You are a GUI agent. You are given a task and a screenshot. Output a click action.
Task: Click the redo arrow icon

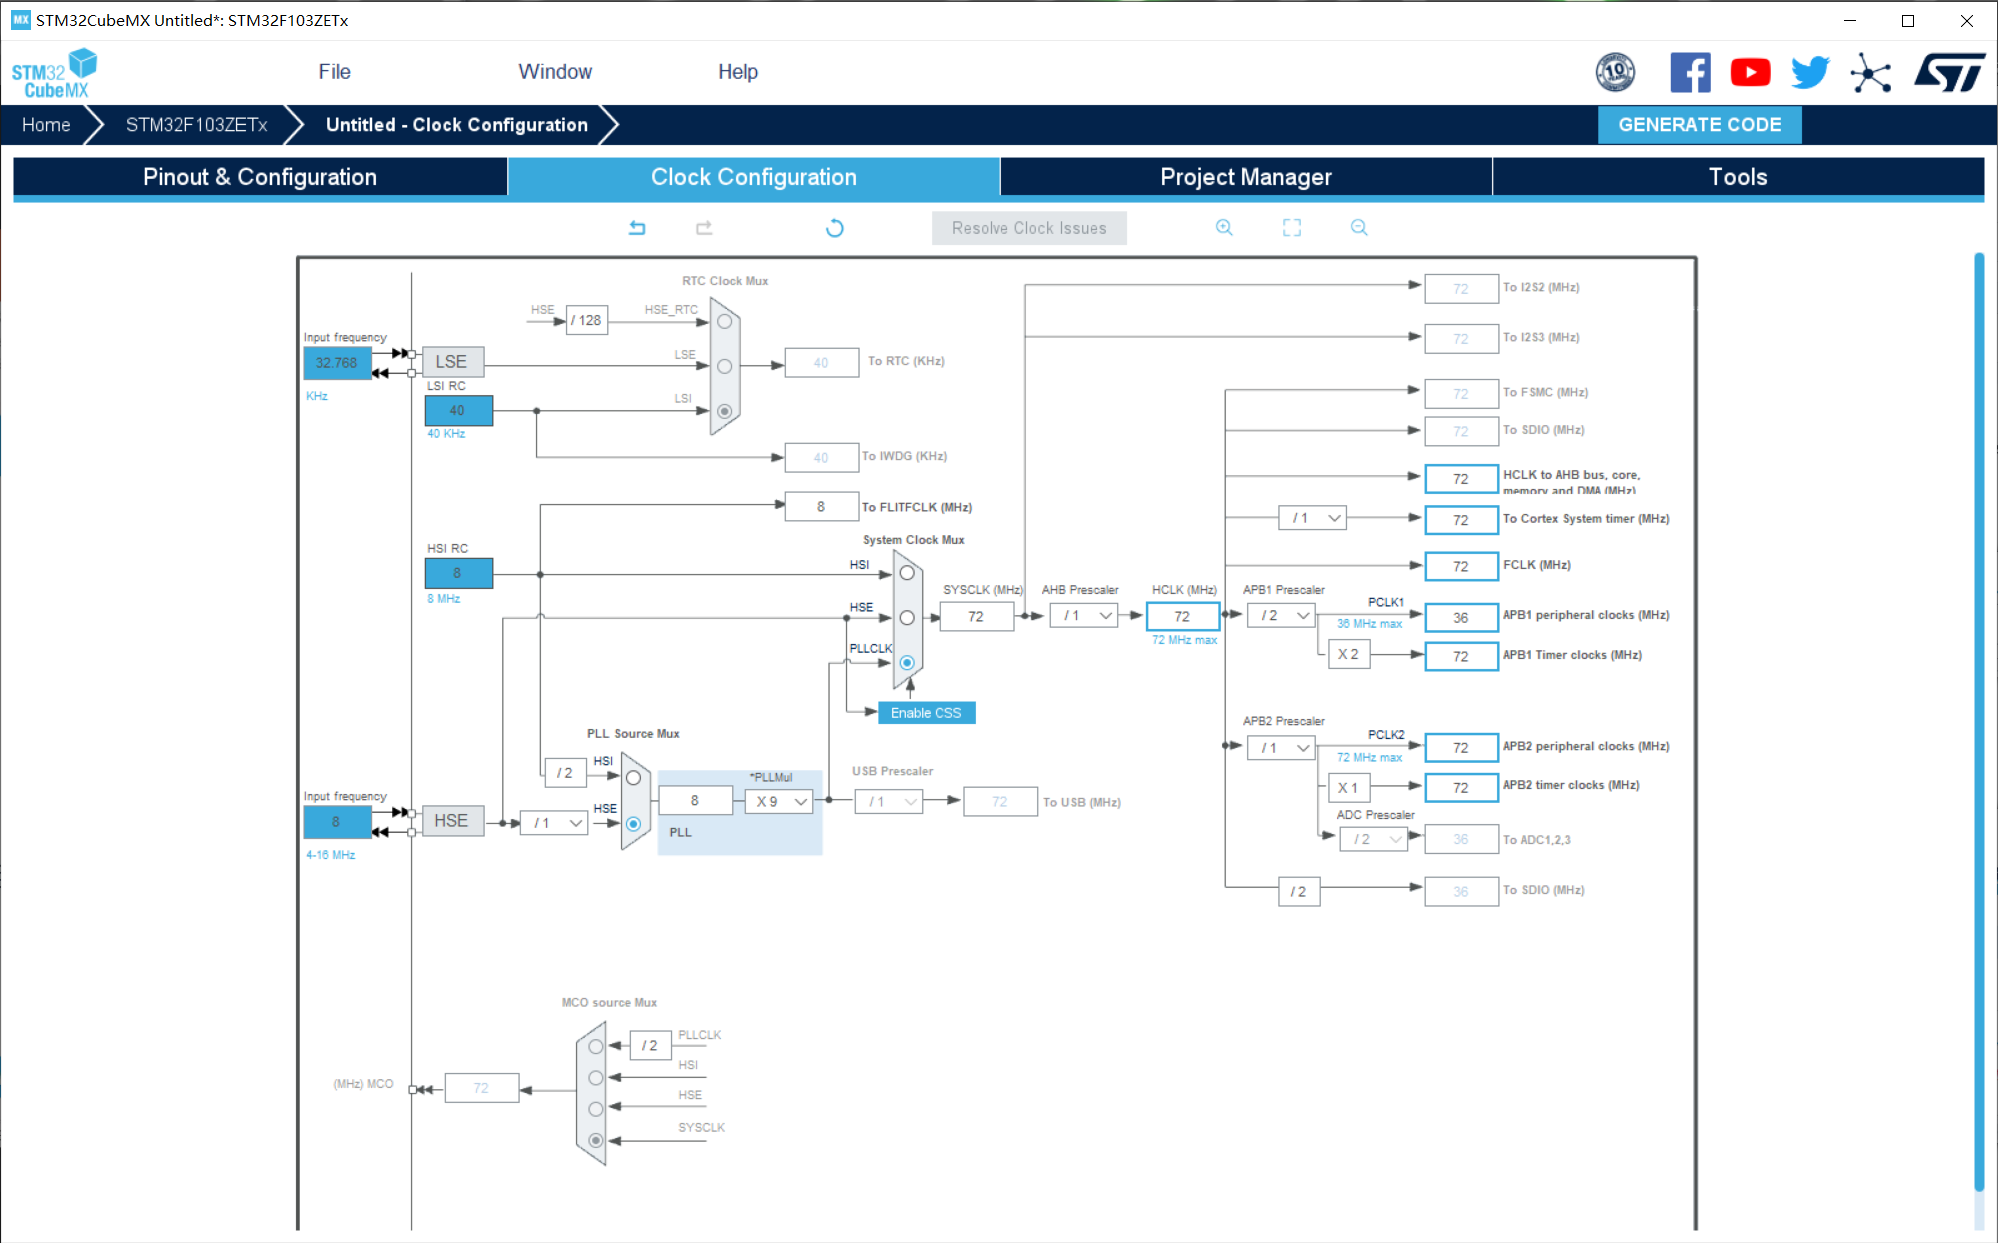(704, 226)
